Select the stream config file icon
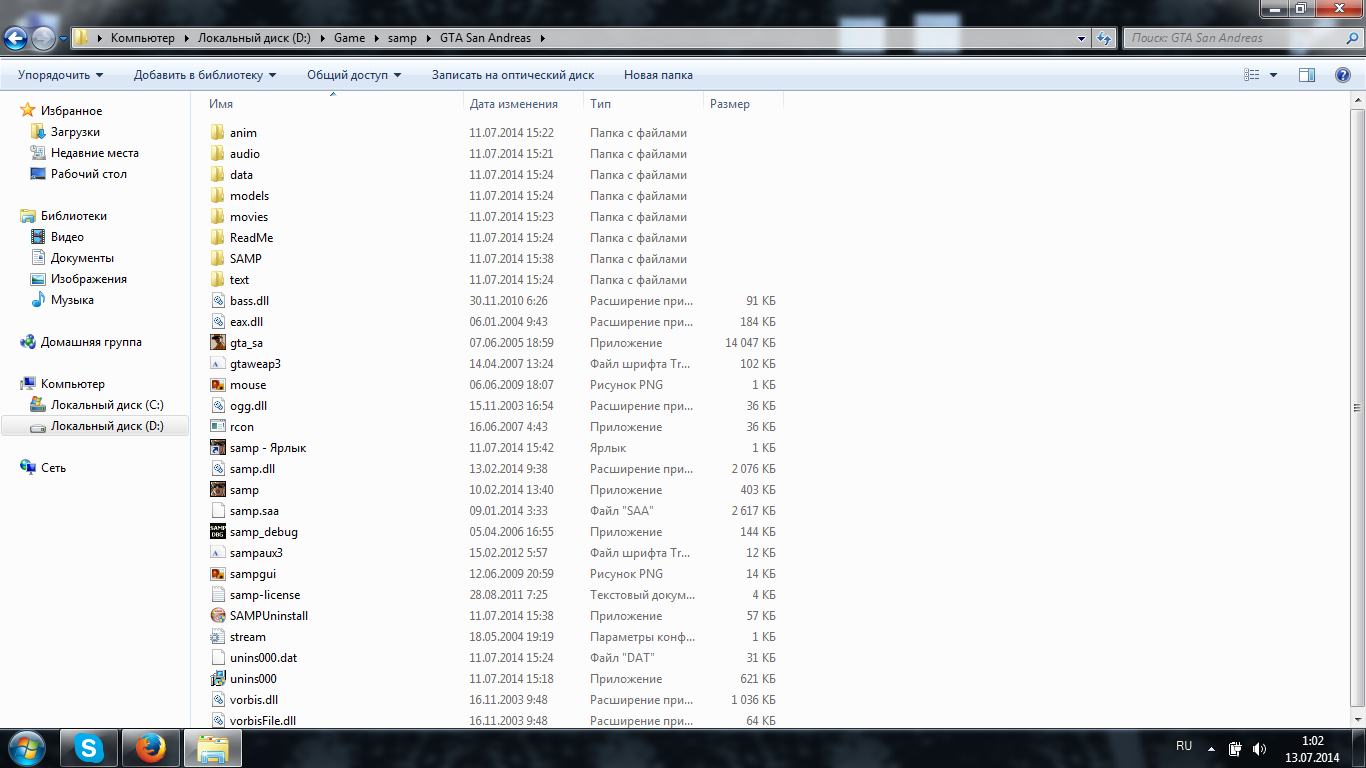1366x768 pixels. pos(218,637)
